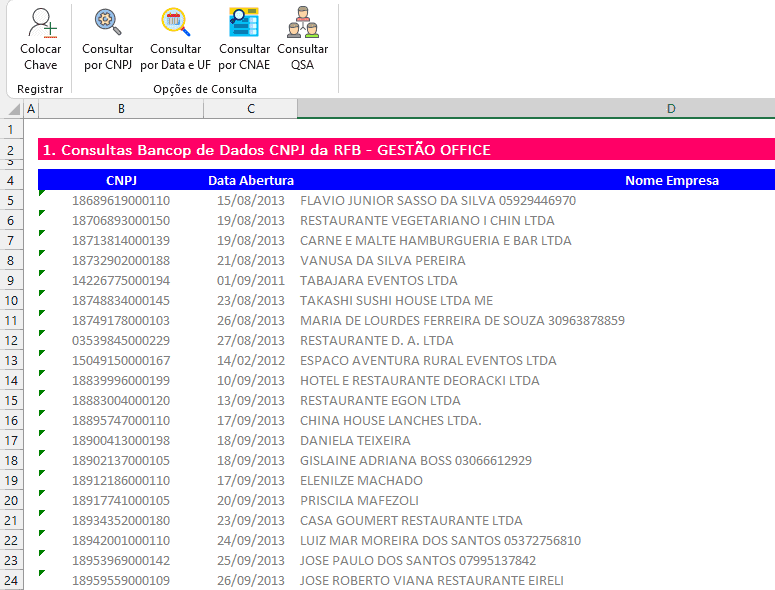Click the CNPJ column heading cell
This screenshot has height=590, width=775.
coord(121,180)
